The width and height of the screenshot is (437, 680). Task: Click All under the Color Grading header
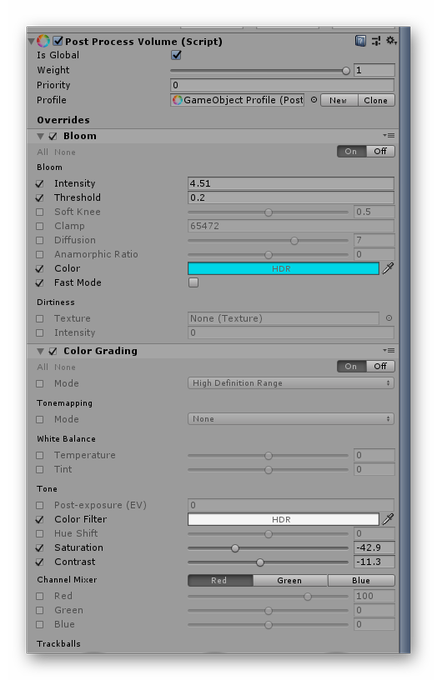click(x=42, y=367)
